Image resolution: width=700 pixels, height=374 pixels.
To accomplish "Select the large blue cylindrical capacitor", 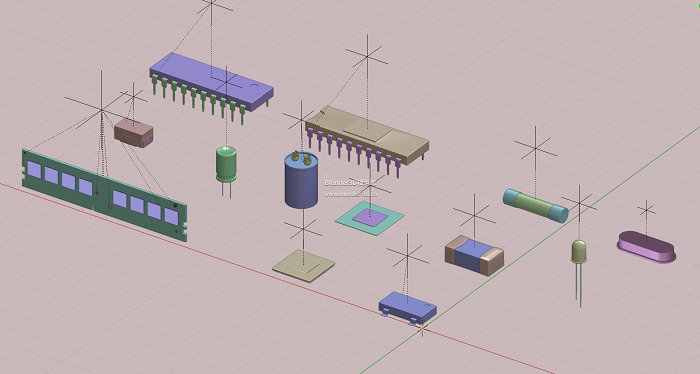I will coord(301,179).
